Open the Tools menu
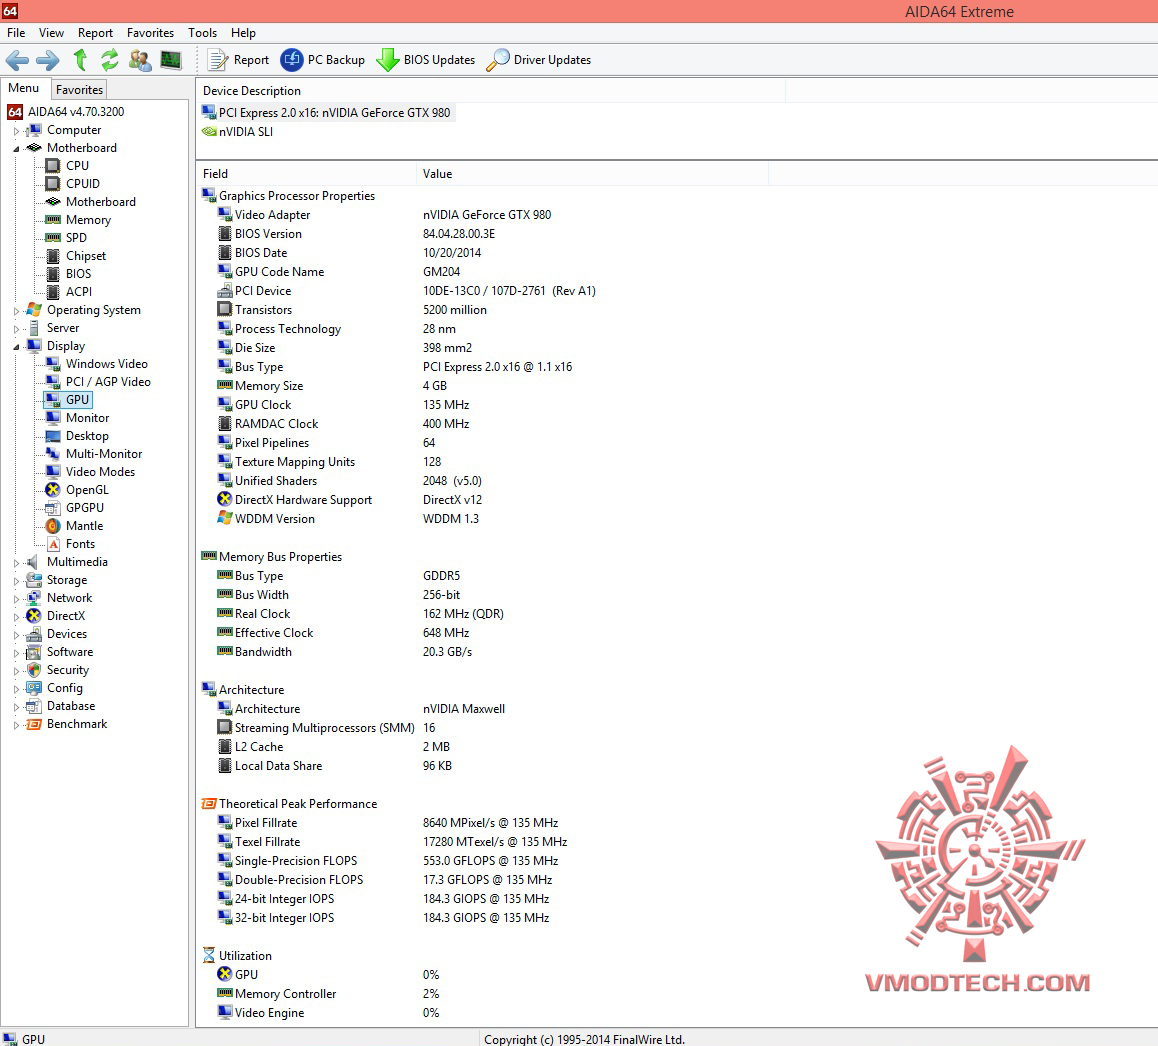Viewport: 1158px width, 1046px height. (202, 33)
